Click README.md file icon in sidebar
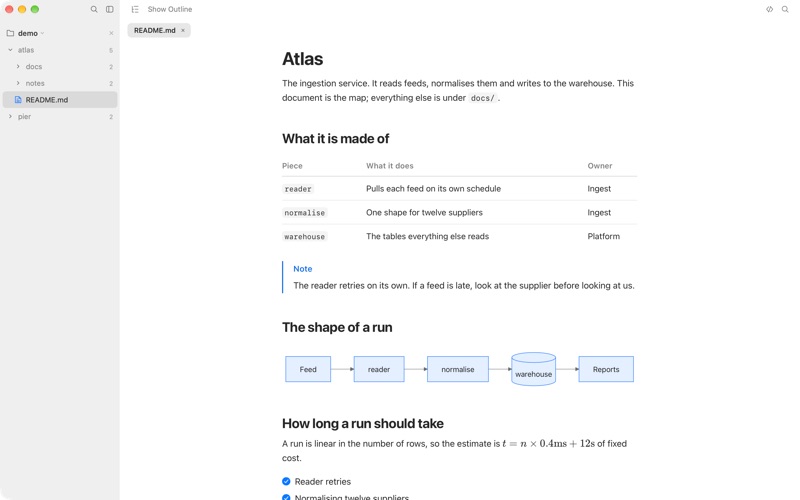Image resolution: width=800 pixels, height=500 pixels. point(18,100)
